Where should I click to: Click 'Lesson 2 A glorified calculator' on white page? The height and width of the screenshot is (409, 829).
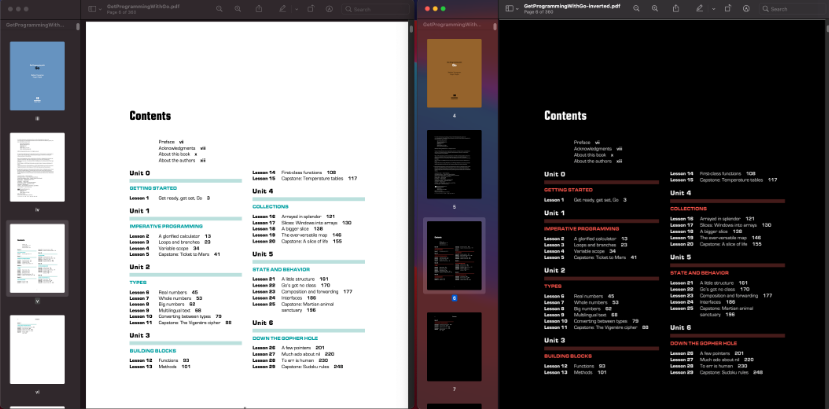(170, 236)
